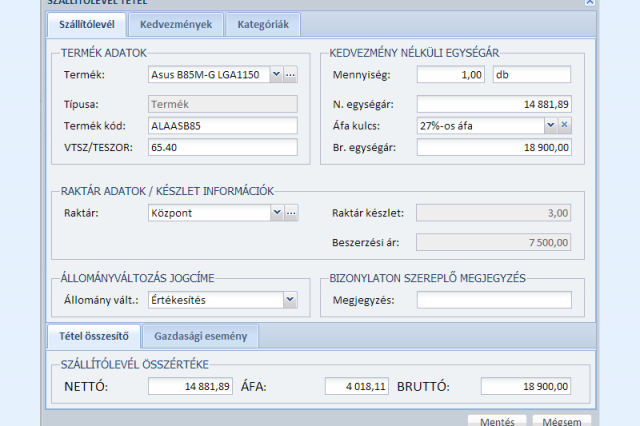Click the Raktár készlet: label

(x=368, y=213)
